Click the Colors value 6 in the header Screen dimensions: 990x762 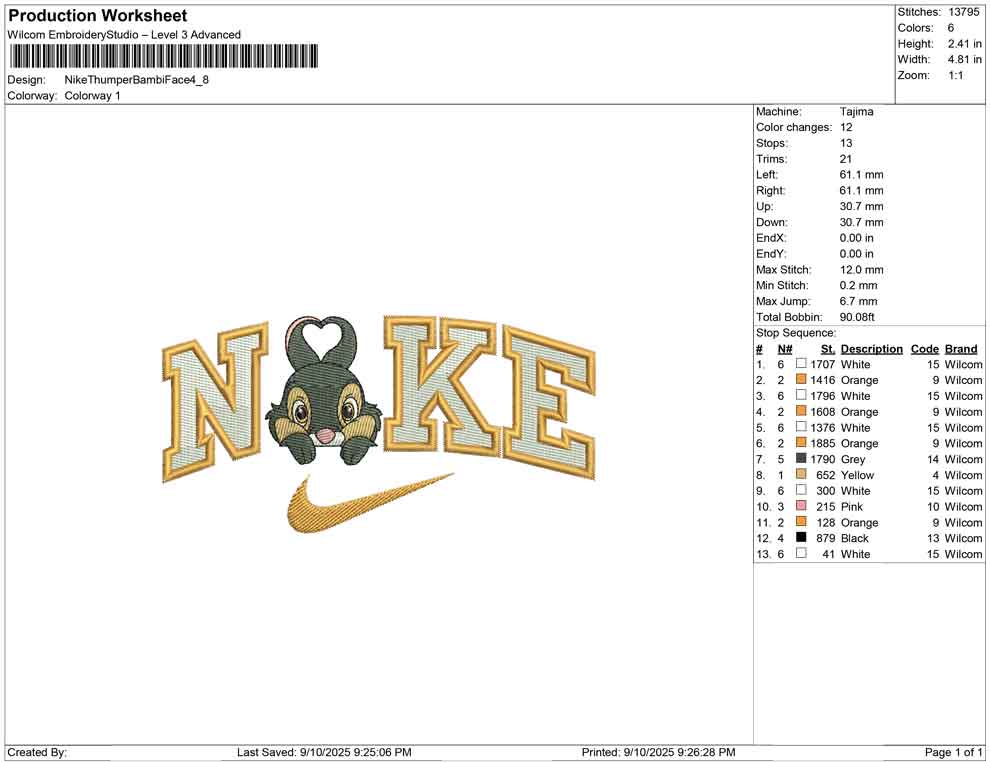pos(951,28)
